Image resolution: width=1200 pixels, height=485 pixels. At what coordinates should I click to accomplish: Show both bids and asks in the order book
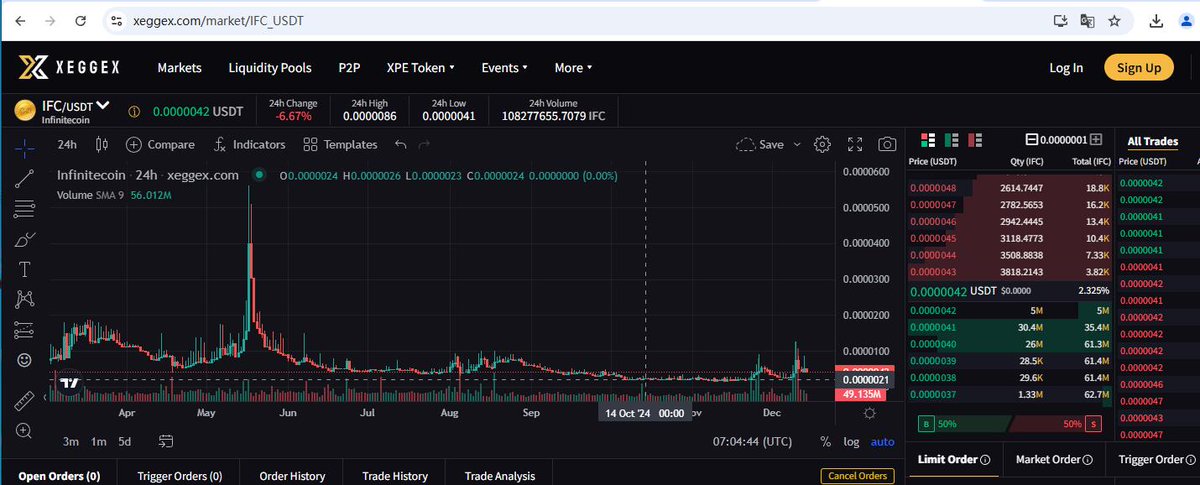(928, 139)
